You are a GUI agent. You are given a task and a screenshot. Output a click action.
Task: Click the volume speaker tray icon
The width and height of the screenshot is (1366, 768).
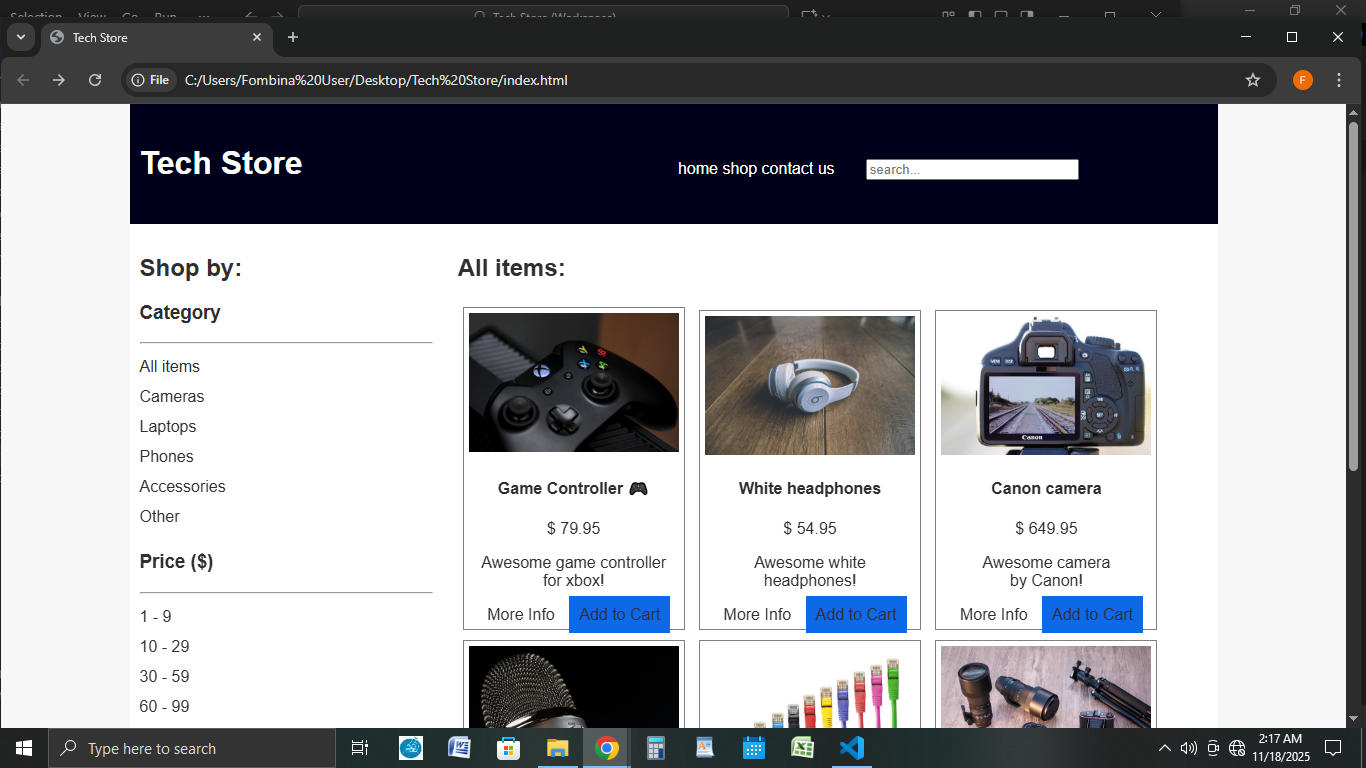(1189, 748)
